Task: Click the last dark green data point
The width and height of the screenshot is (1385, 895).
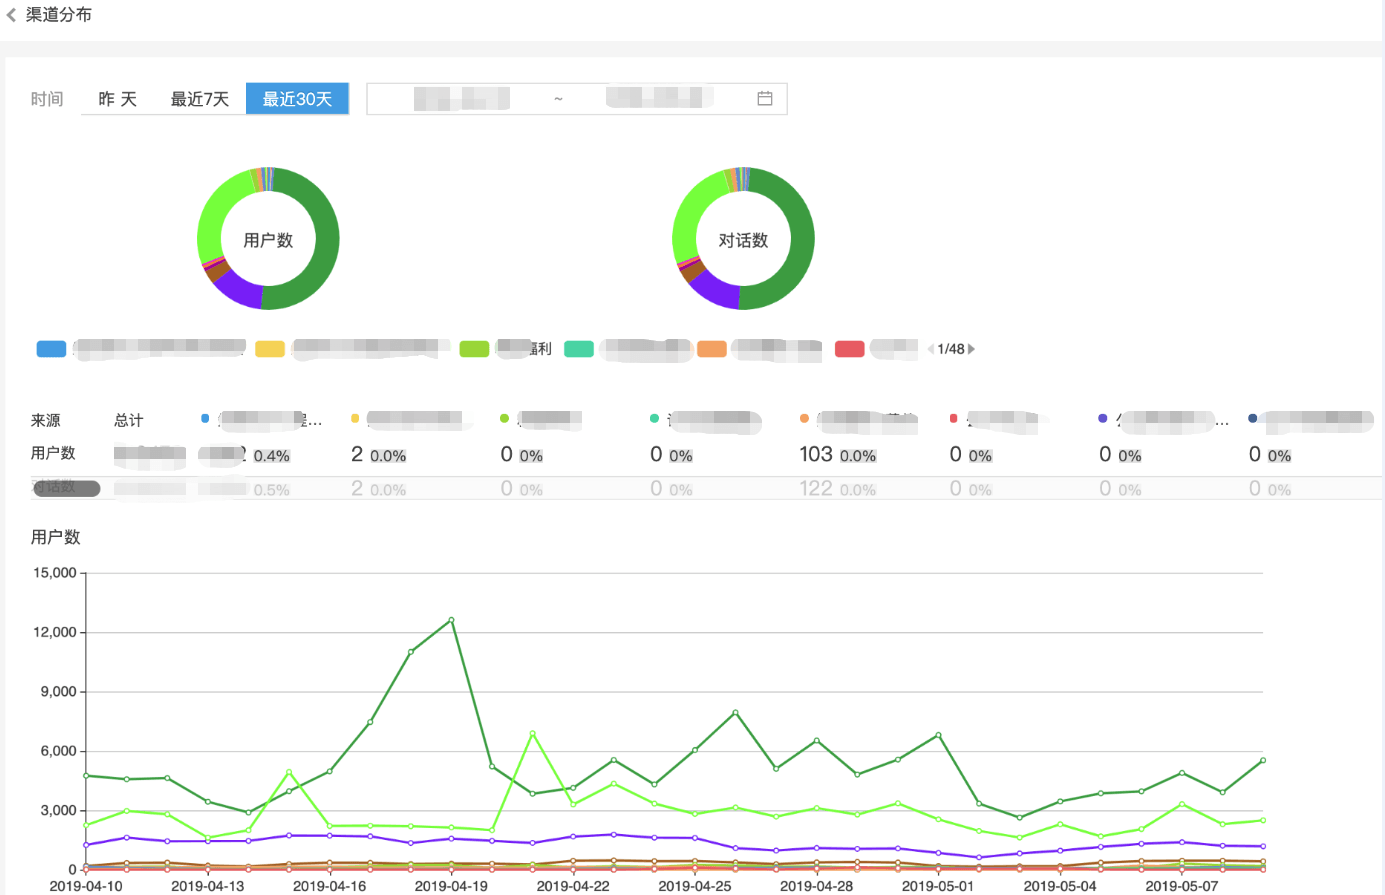Action: tap(1263, 760)
